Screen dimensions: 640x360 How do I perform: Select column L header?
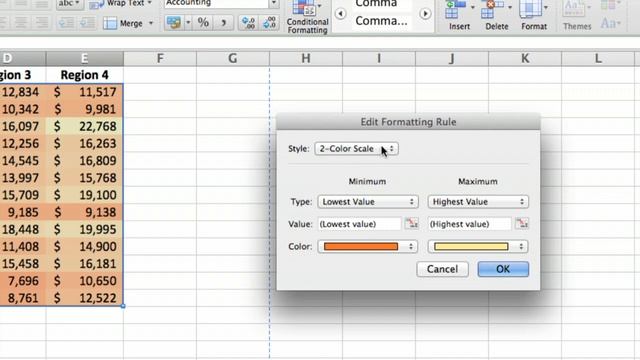[598, 58]
